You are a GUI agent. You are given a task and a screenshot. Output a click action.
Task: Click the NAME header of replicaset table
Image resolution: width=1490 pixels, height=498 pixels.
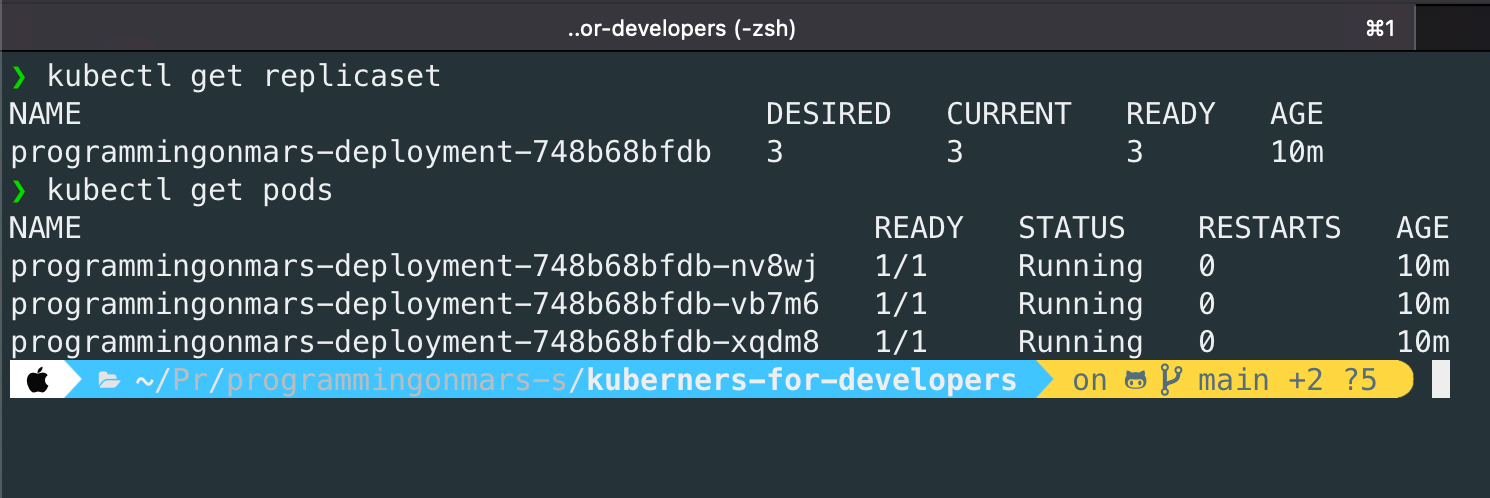pos(45,114)
